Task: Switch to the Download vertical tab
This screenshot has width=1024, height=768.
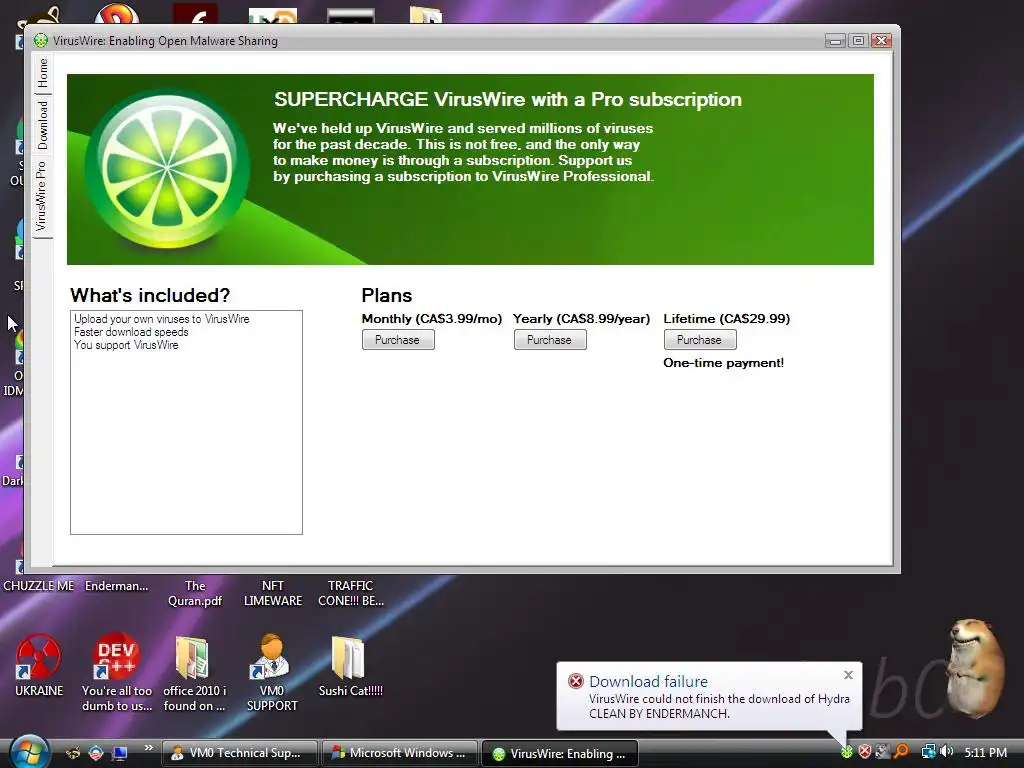Action: (42, 125)
